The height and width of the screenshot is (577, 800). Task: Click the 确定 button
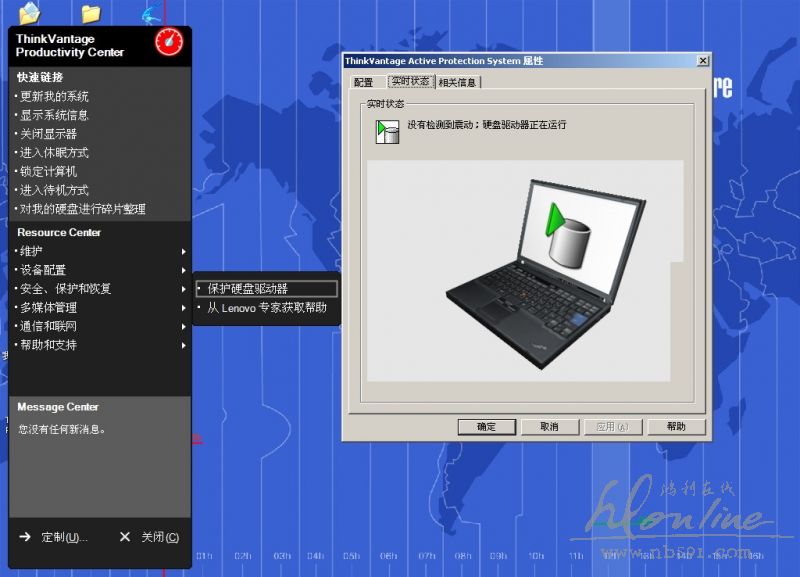(x=487, y=427)
